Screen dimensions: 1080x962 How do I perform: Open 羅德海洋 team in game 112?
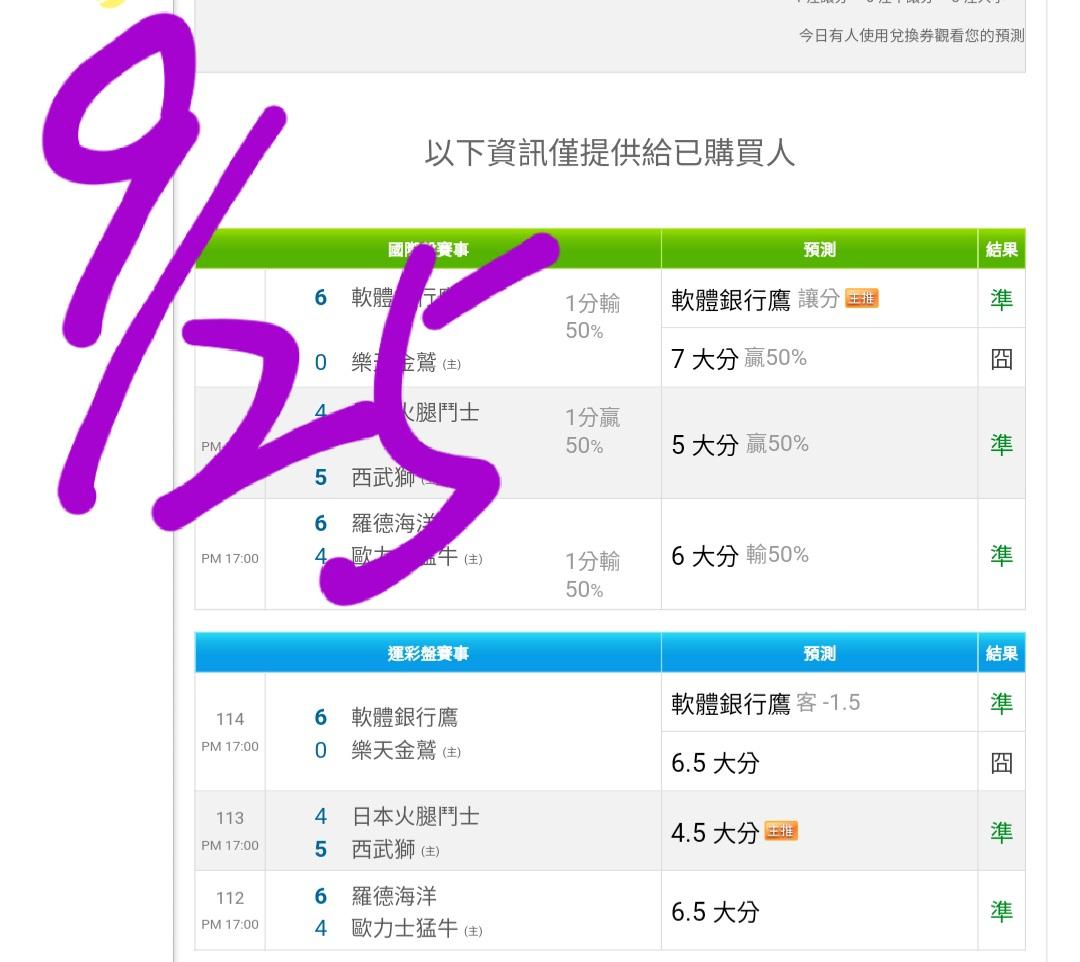click(394, 896)
